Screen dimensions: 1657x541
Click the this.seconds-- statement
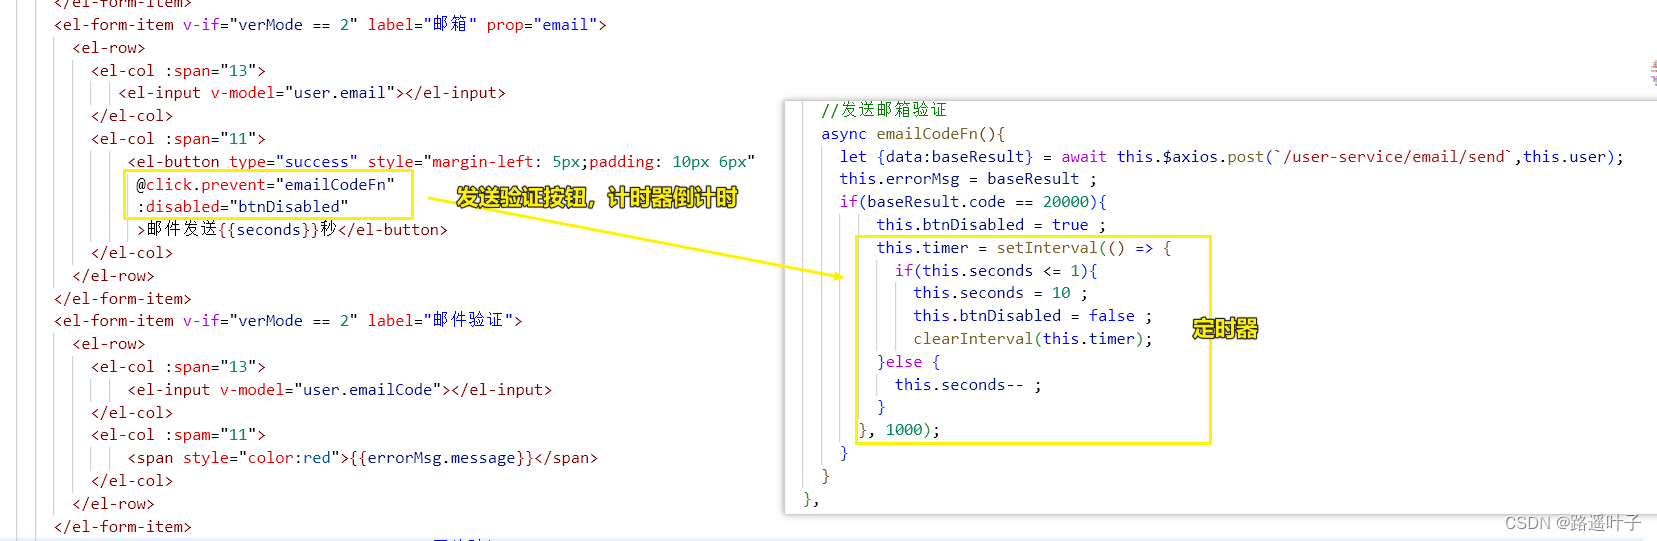pyautogui.click(x=967, y=385)
